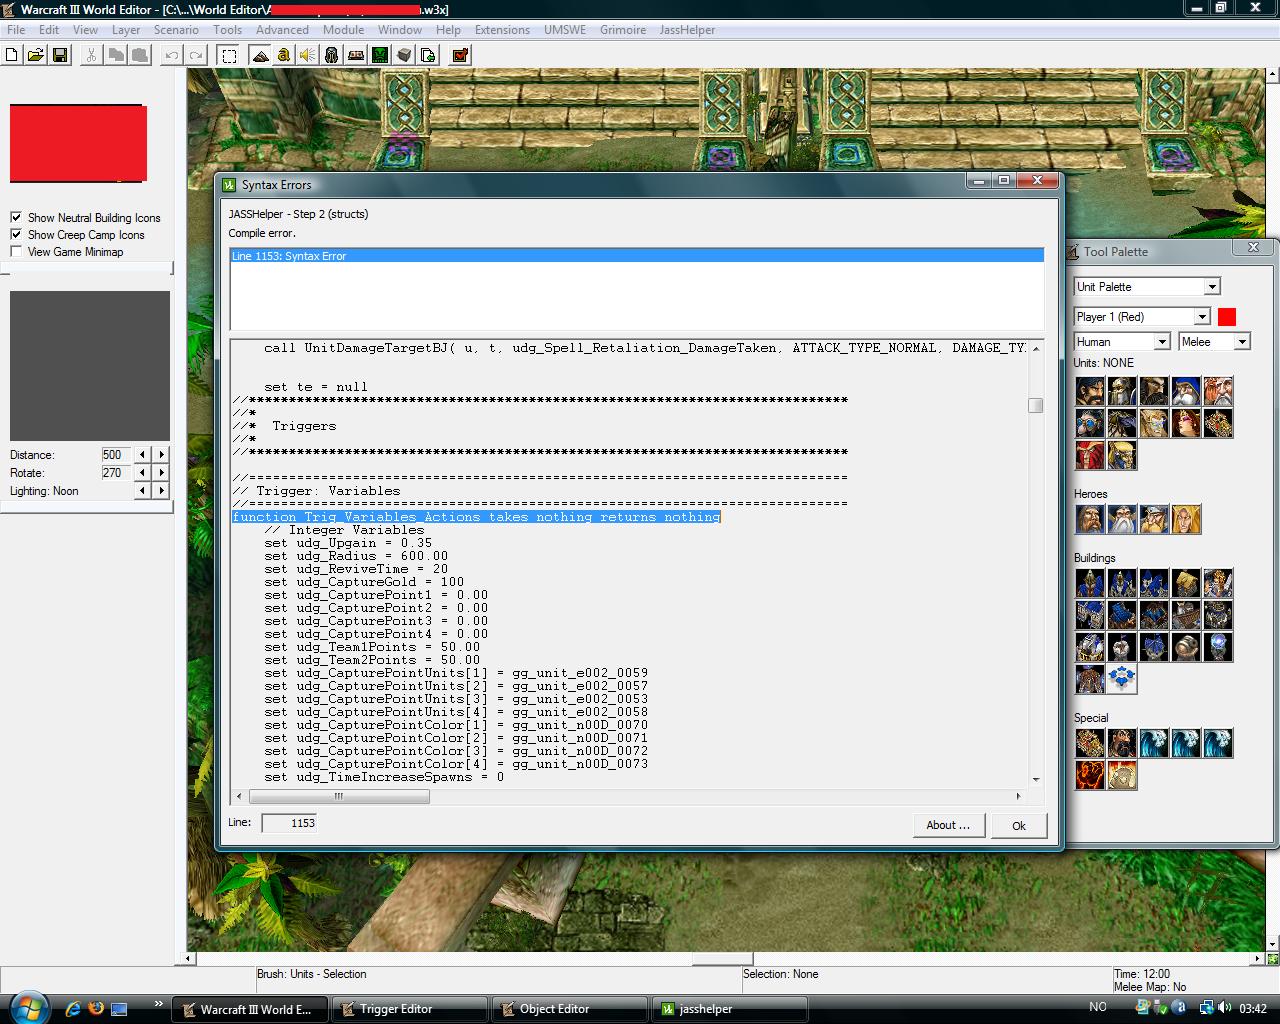
Task: Select the Peasant unit in palette
Action: tap(1090, 391)
